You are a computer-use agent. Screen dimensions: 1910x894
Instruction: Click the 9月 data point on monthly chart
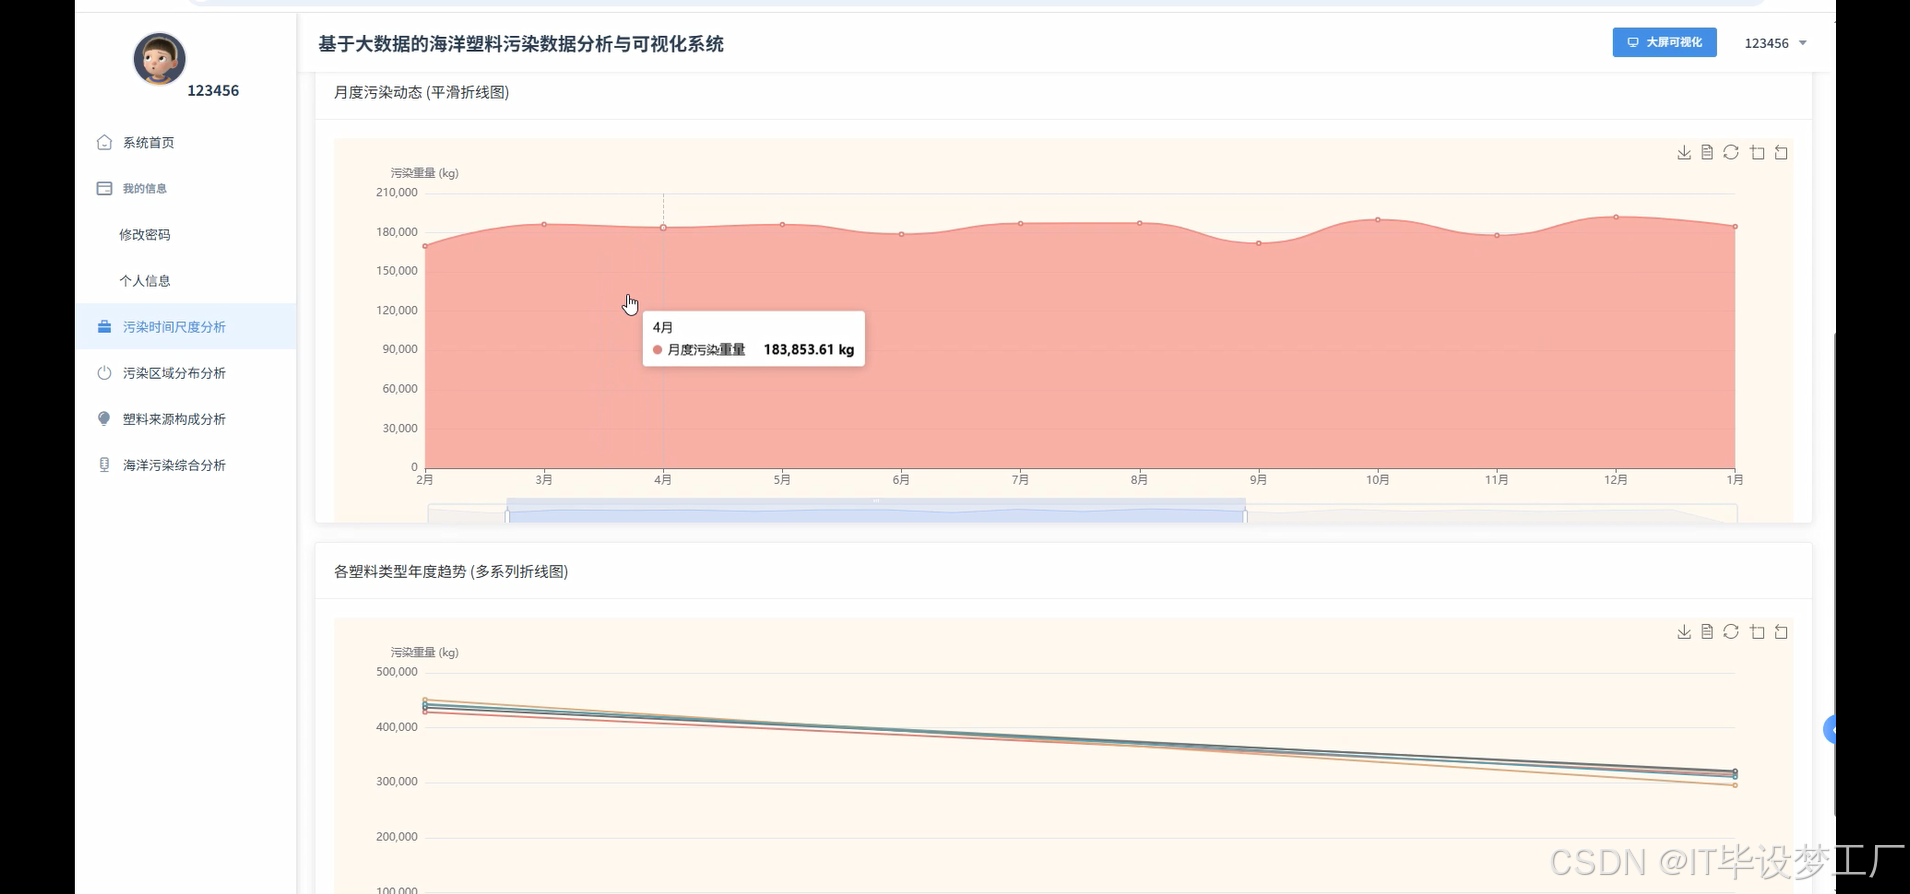pos(1259,243)
